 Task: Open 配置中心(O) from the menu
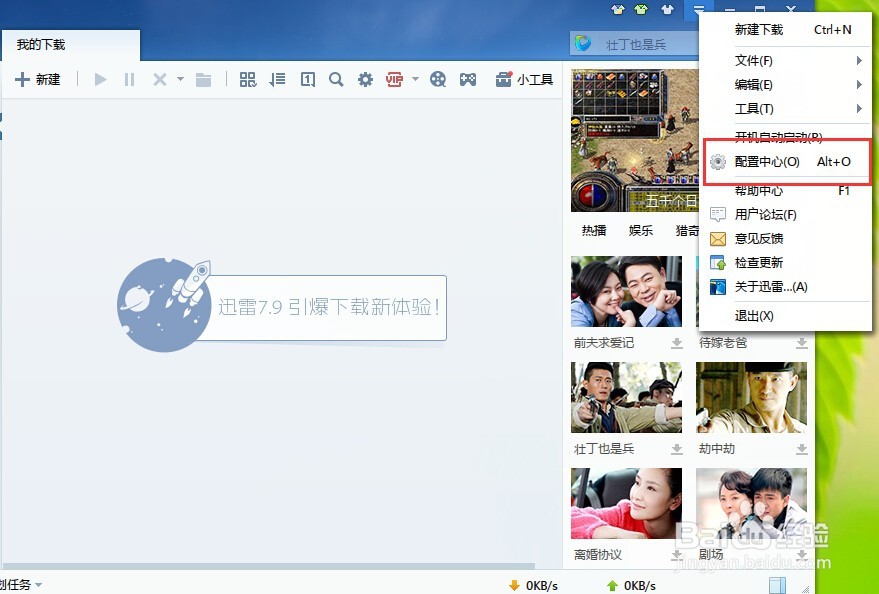pyautogui.click(x=785, y=162)
